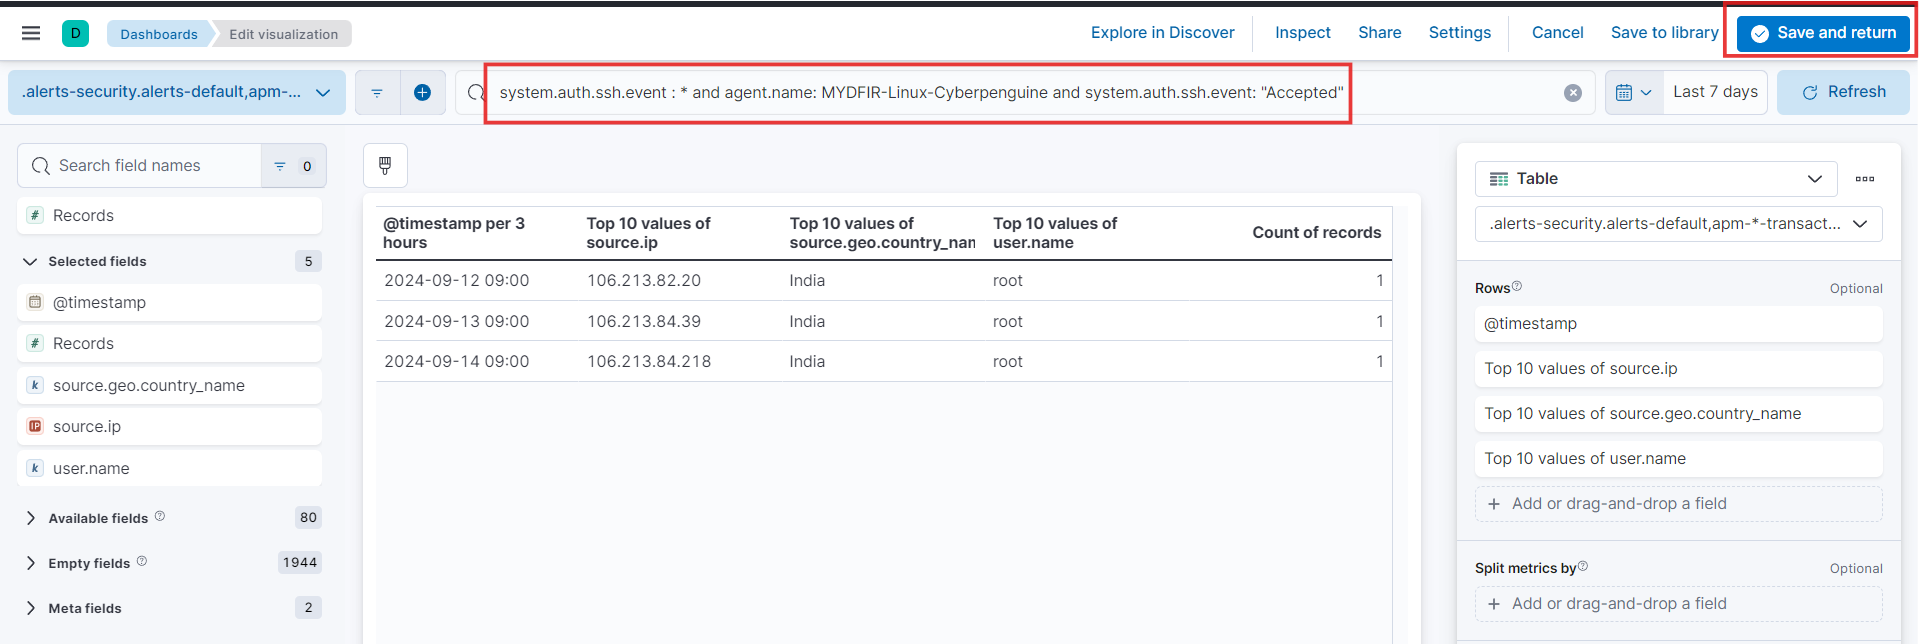The image size is (1919, 644).
Task: Open Top 10 values of source.ip dimension
Action: point(1678,369)
